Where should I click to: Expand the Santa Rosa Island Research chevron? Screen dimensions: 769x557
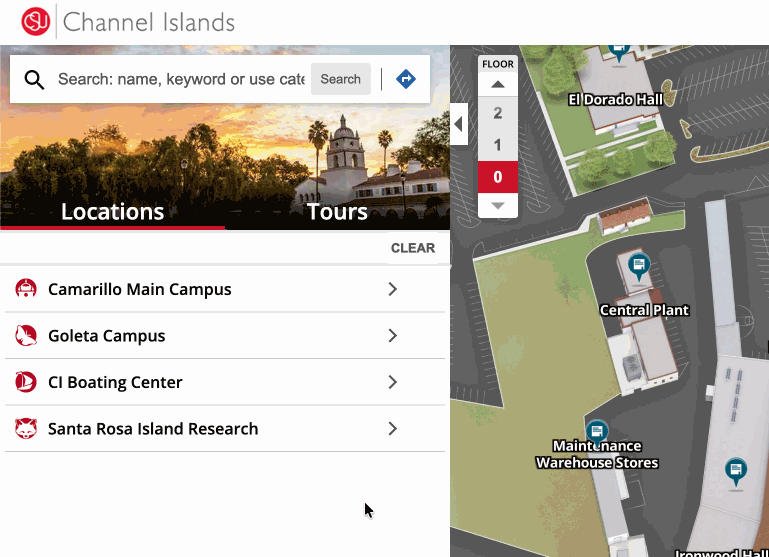tap(393, 429)
